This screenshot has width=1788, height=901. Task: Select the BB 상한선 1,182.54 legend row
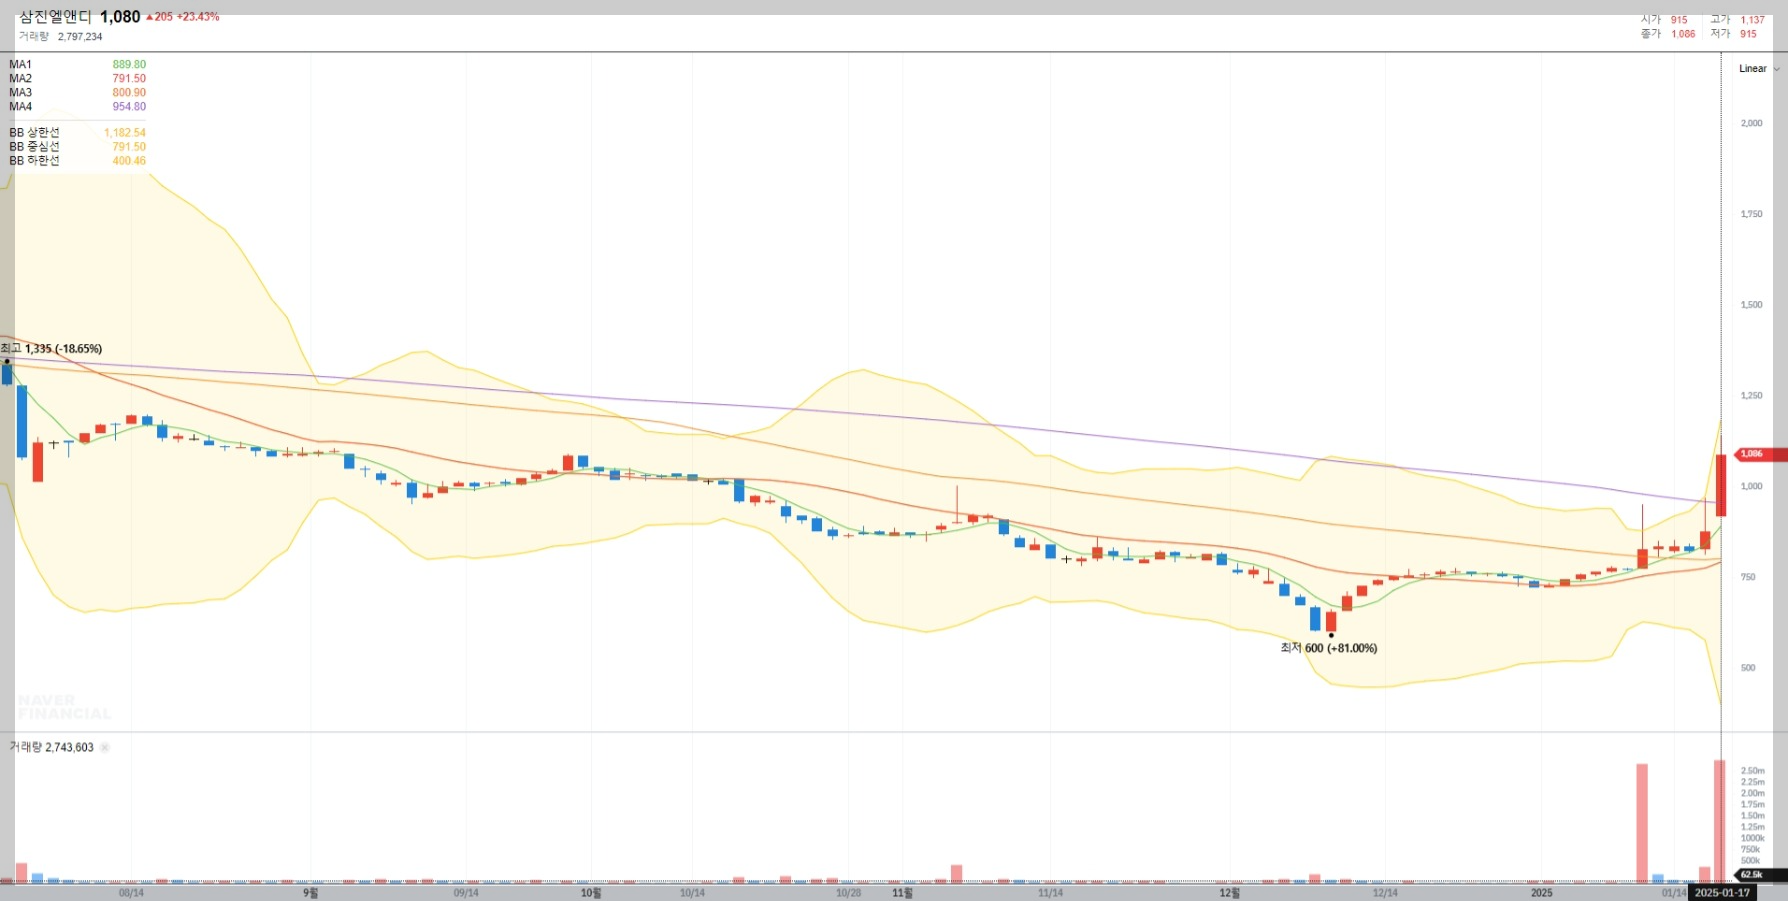[77, 132]
